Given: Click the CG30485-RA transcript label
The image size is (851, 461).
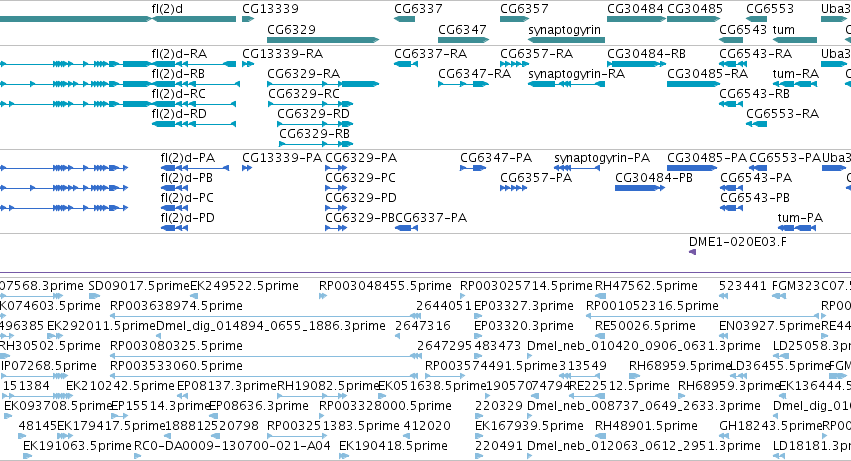Looking at the screenshot, I should 707,73.
